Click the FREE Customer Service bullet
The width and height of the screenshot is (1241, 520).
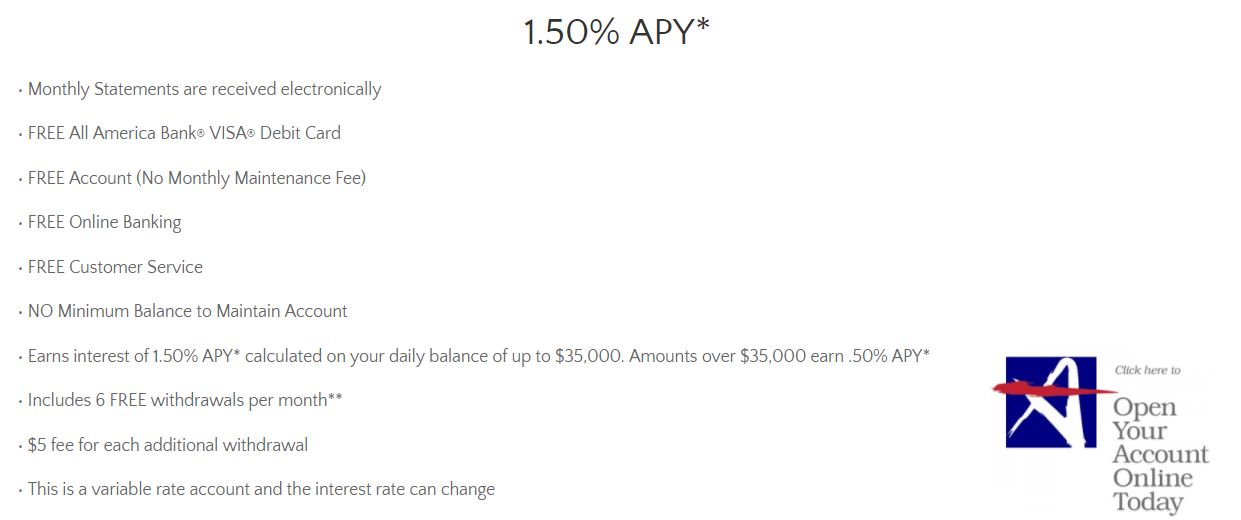point(115,267)
